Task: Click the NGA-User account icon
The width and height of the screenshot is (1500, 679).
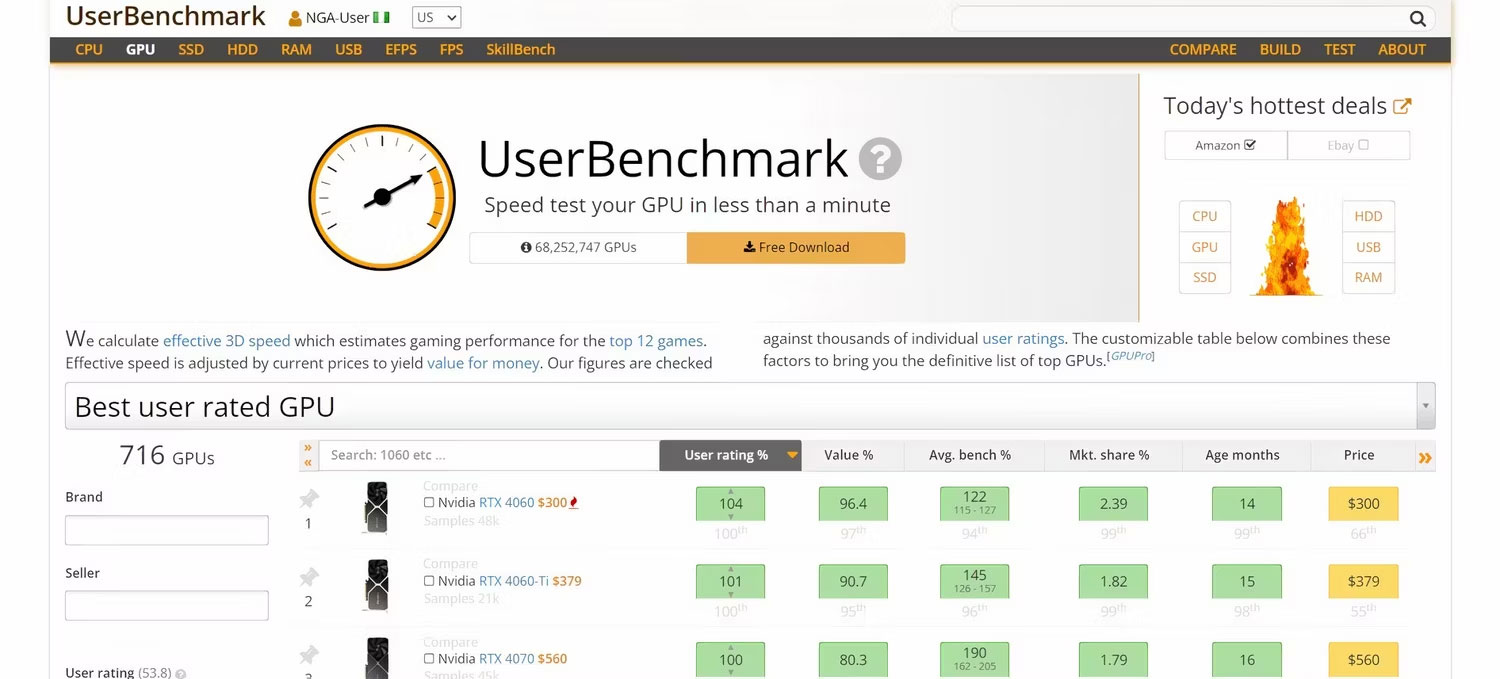Action: pyautogui.click(x=297, y=17)
